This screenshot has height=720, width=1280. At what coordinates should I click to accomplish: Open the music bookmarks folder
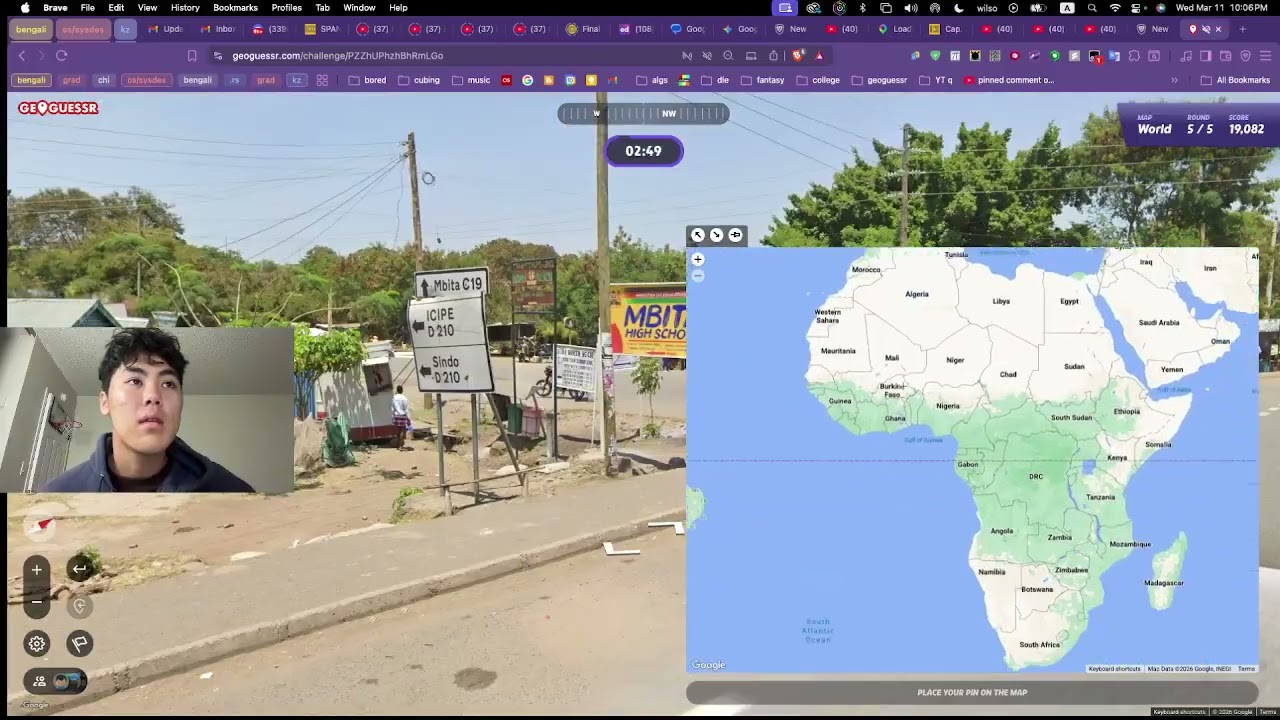click(471, 80)
